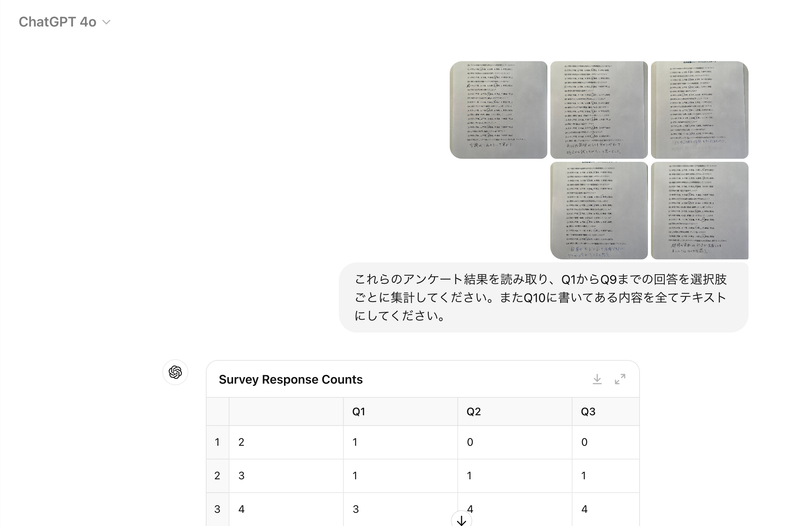The width and height of the screenshot is (800, 526).
Task: Select row number 3 in the table
Action: (x=217, y=509)
